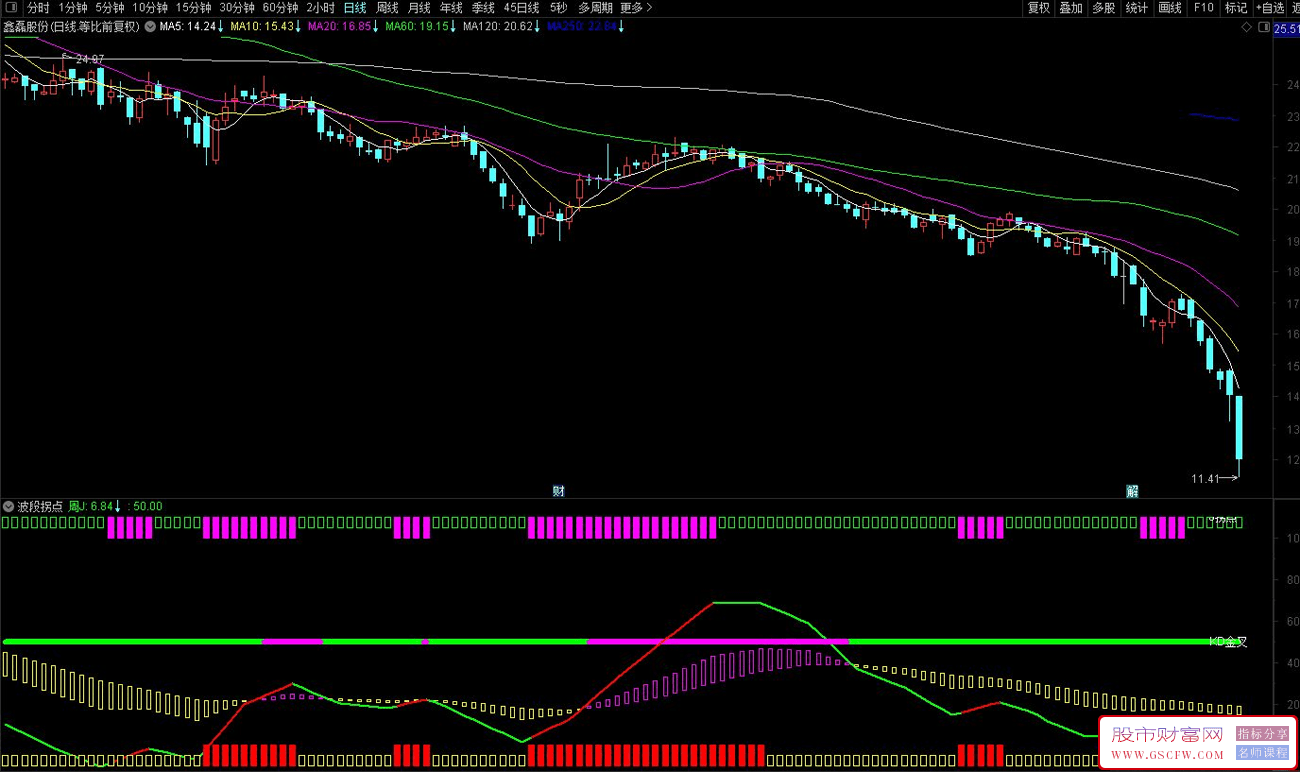Select the 60分钟 period tab
Screen dimensions: 1300x772
[x=280, y=7]
